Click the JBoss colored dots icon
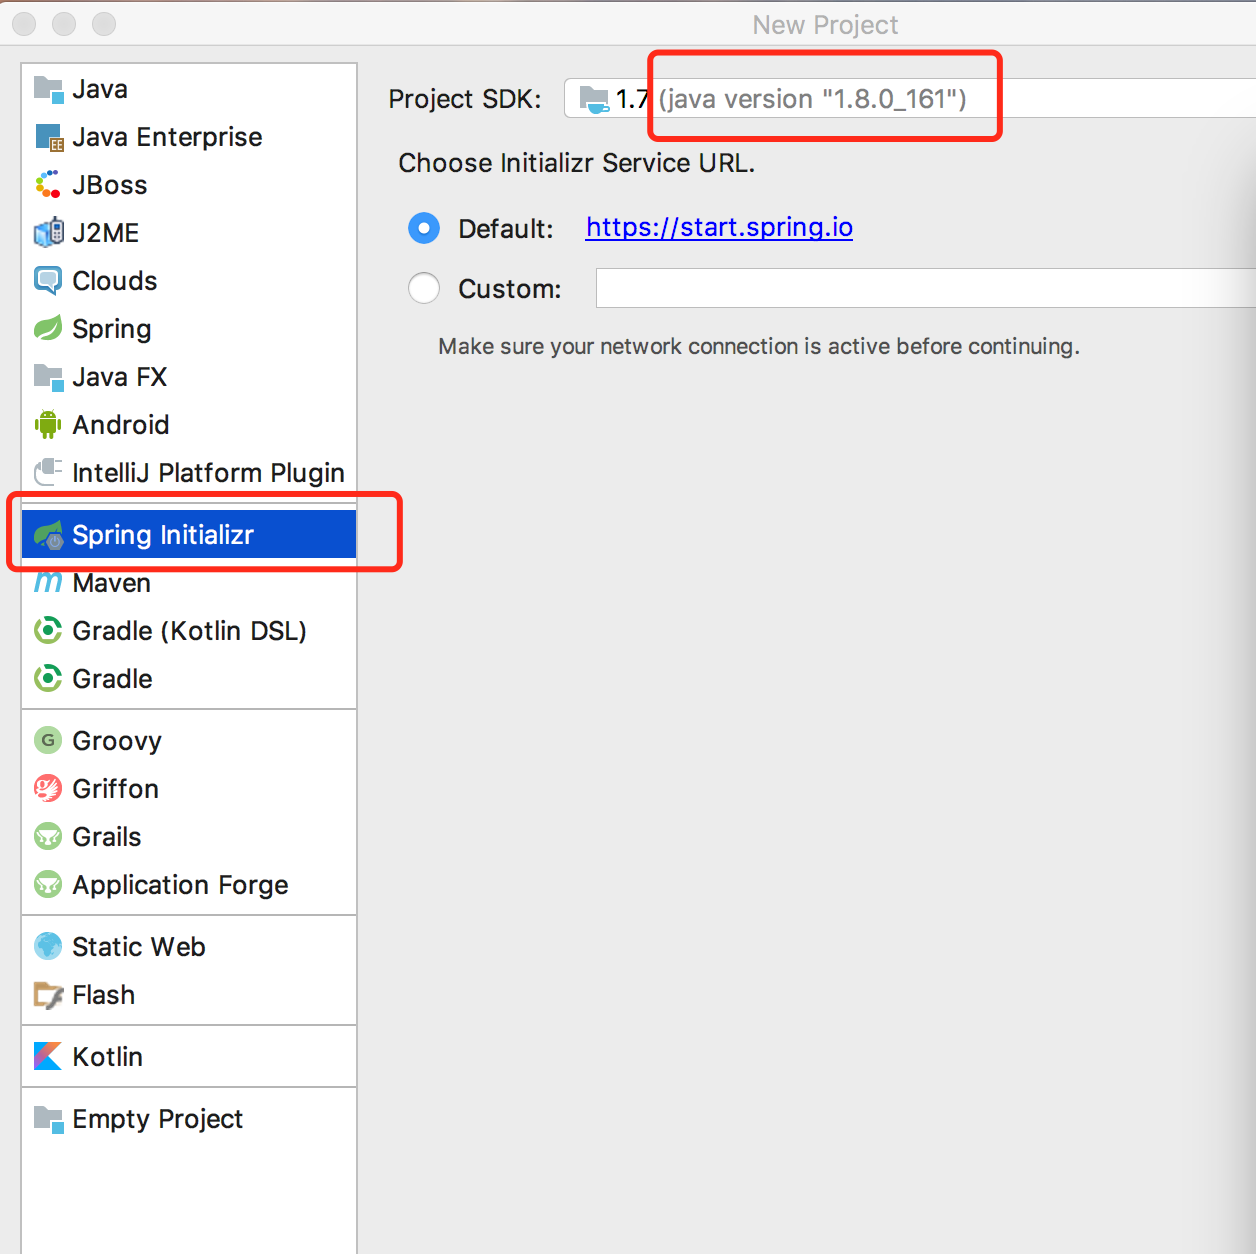Viewport: 1256px width, 1254px height. 48,185
